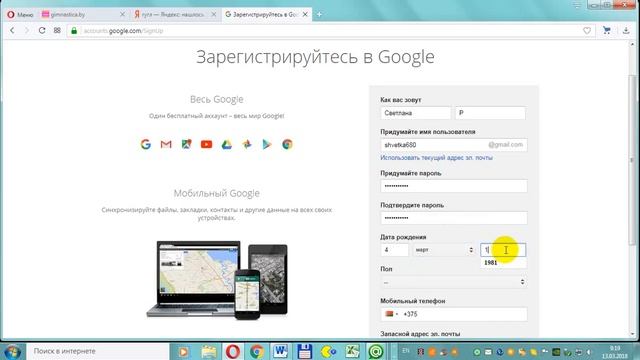Image resolution: width=640 pixels, height=360 pixels.
Task: Open the Opera taskbar icon
Action: (x=233, y=351)
